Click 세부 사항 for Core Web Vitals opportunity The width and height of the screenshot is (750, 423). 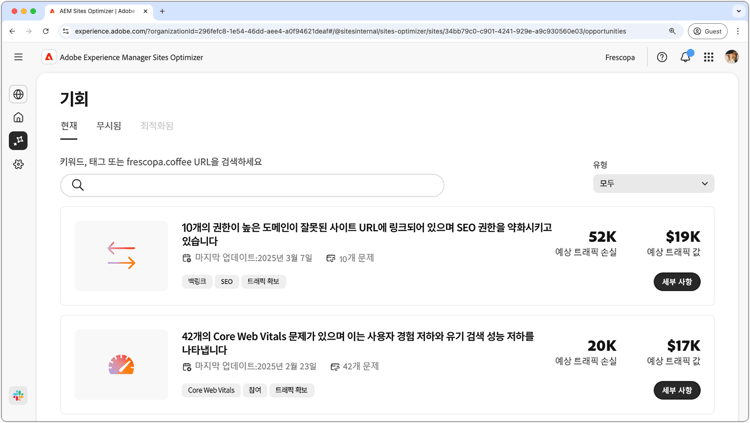677,390
